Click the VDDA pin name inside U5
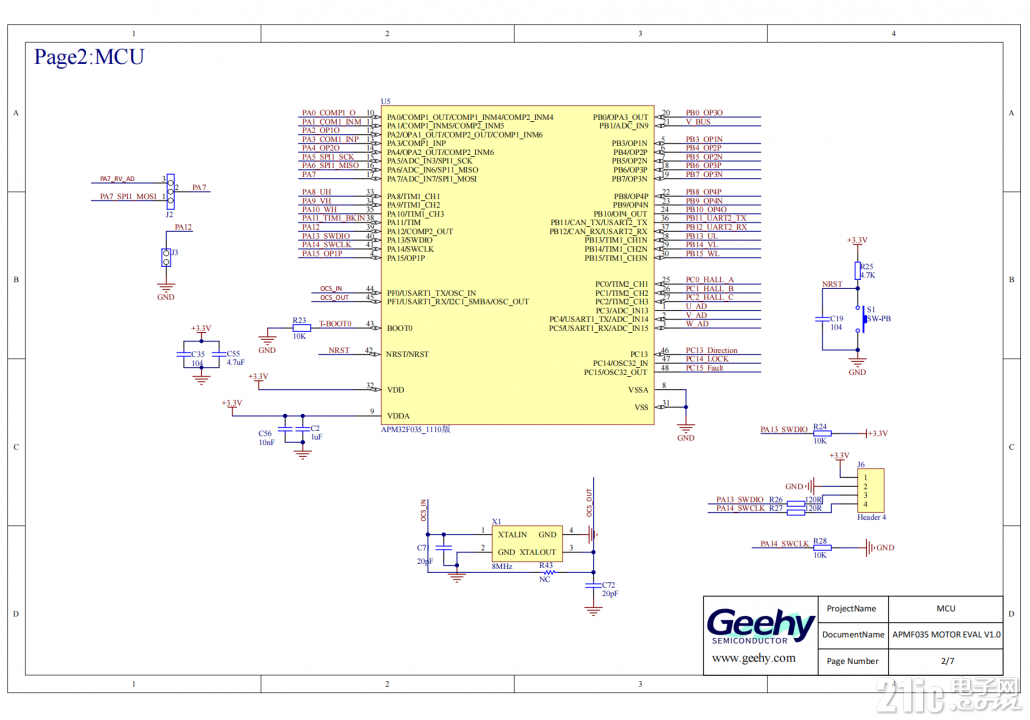The width and height of the screenshot is (1030, 720). (x=398, y=416)
